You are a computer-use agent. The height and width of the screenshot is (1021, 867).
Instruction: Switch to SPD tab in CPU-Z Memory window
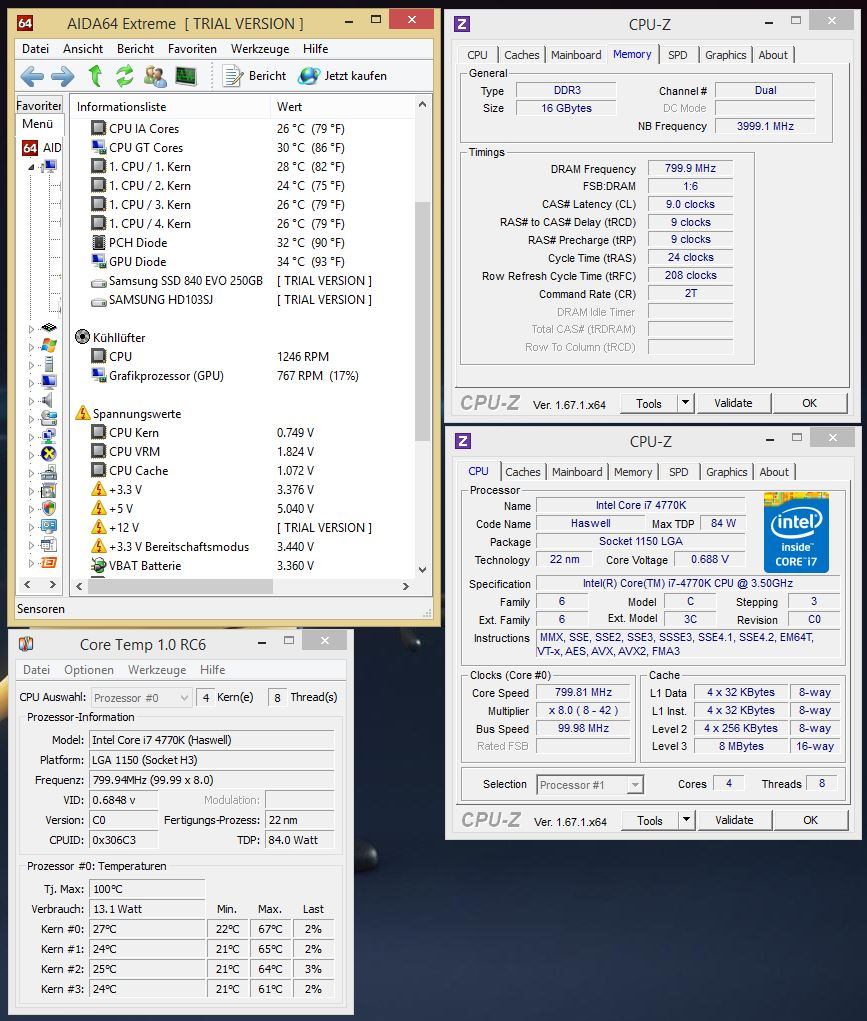pos(677,55)
